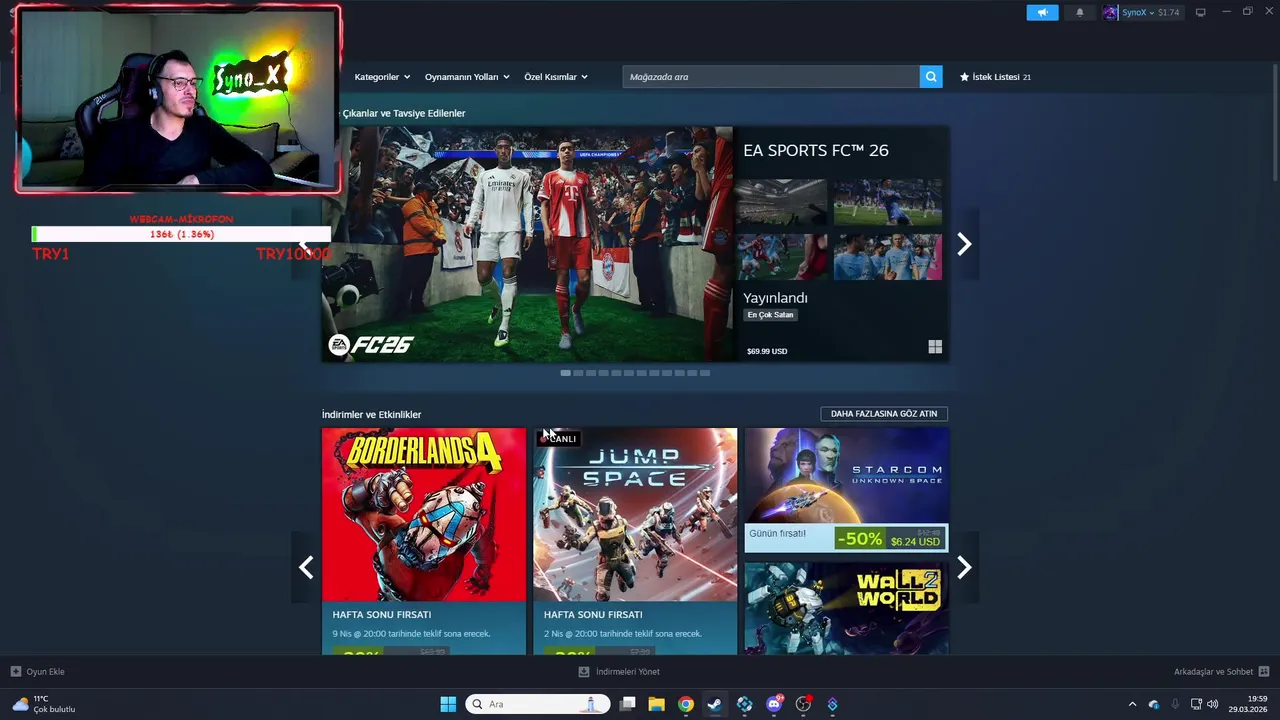This screenshot has width=1280, height=720.
Task: Open the Windows Start menu
Action: tap(448, 704)
